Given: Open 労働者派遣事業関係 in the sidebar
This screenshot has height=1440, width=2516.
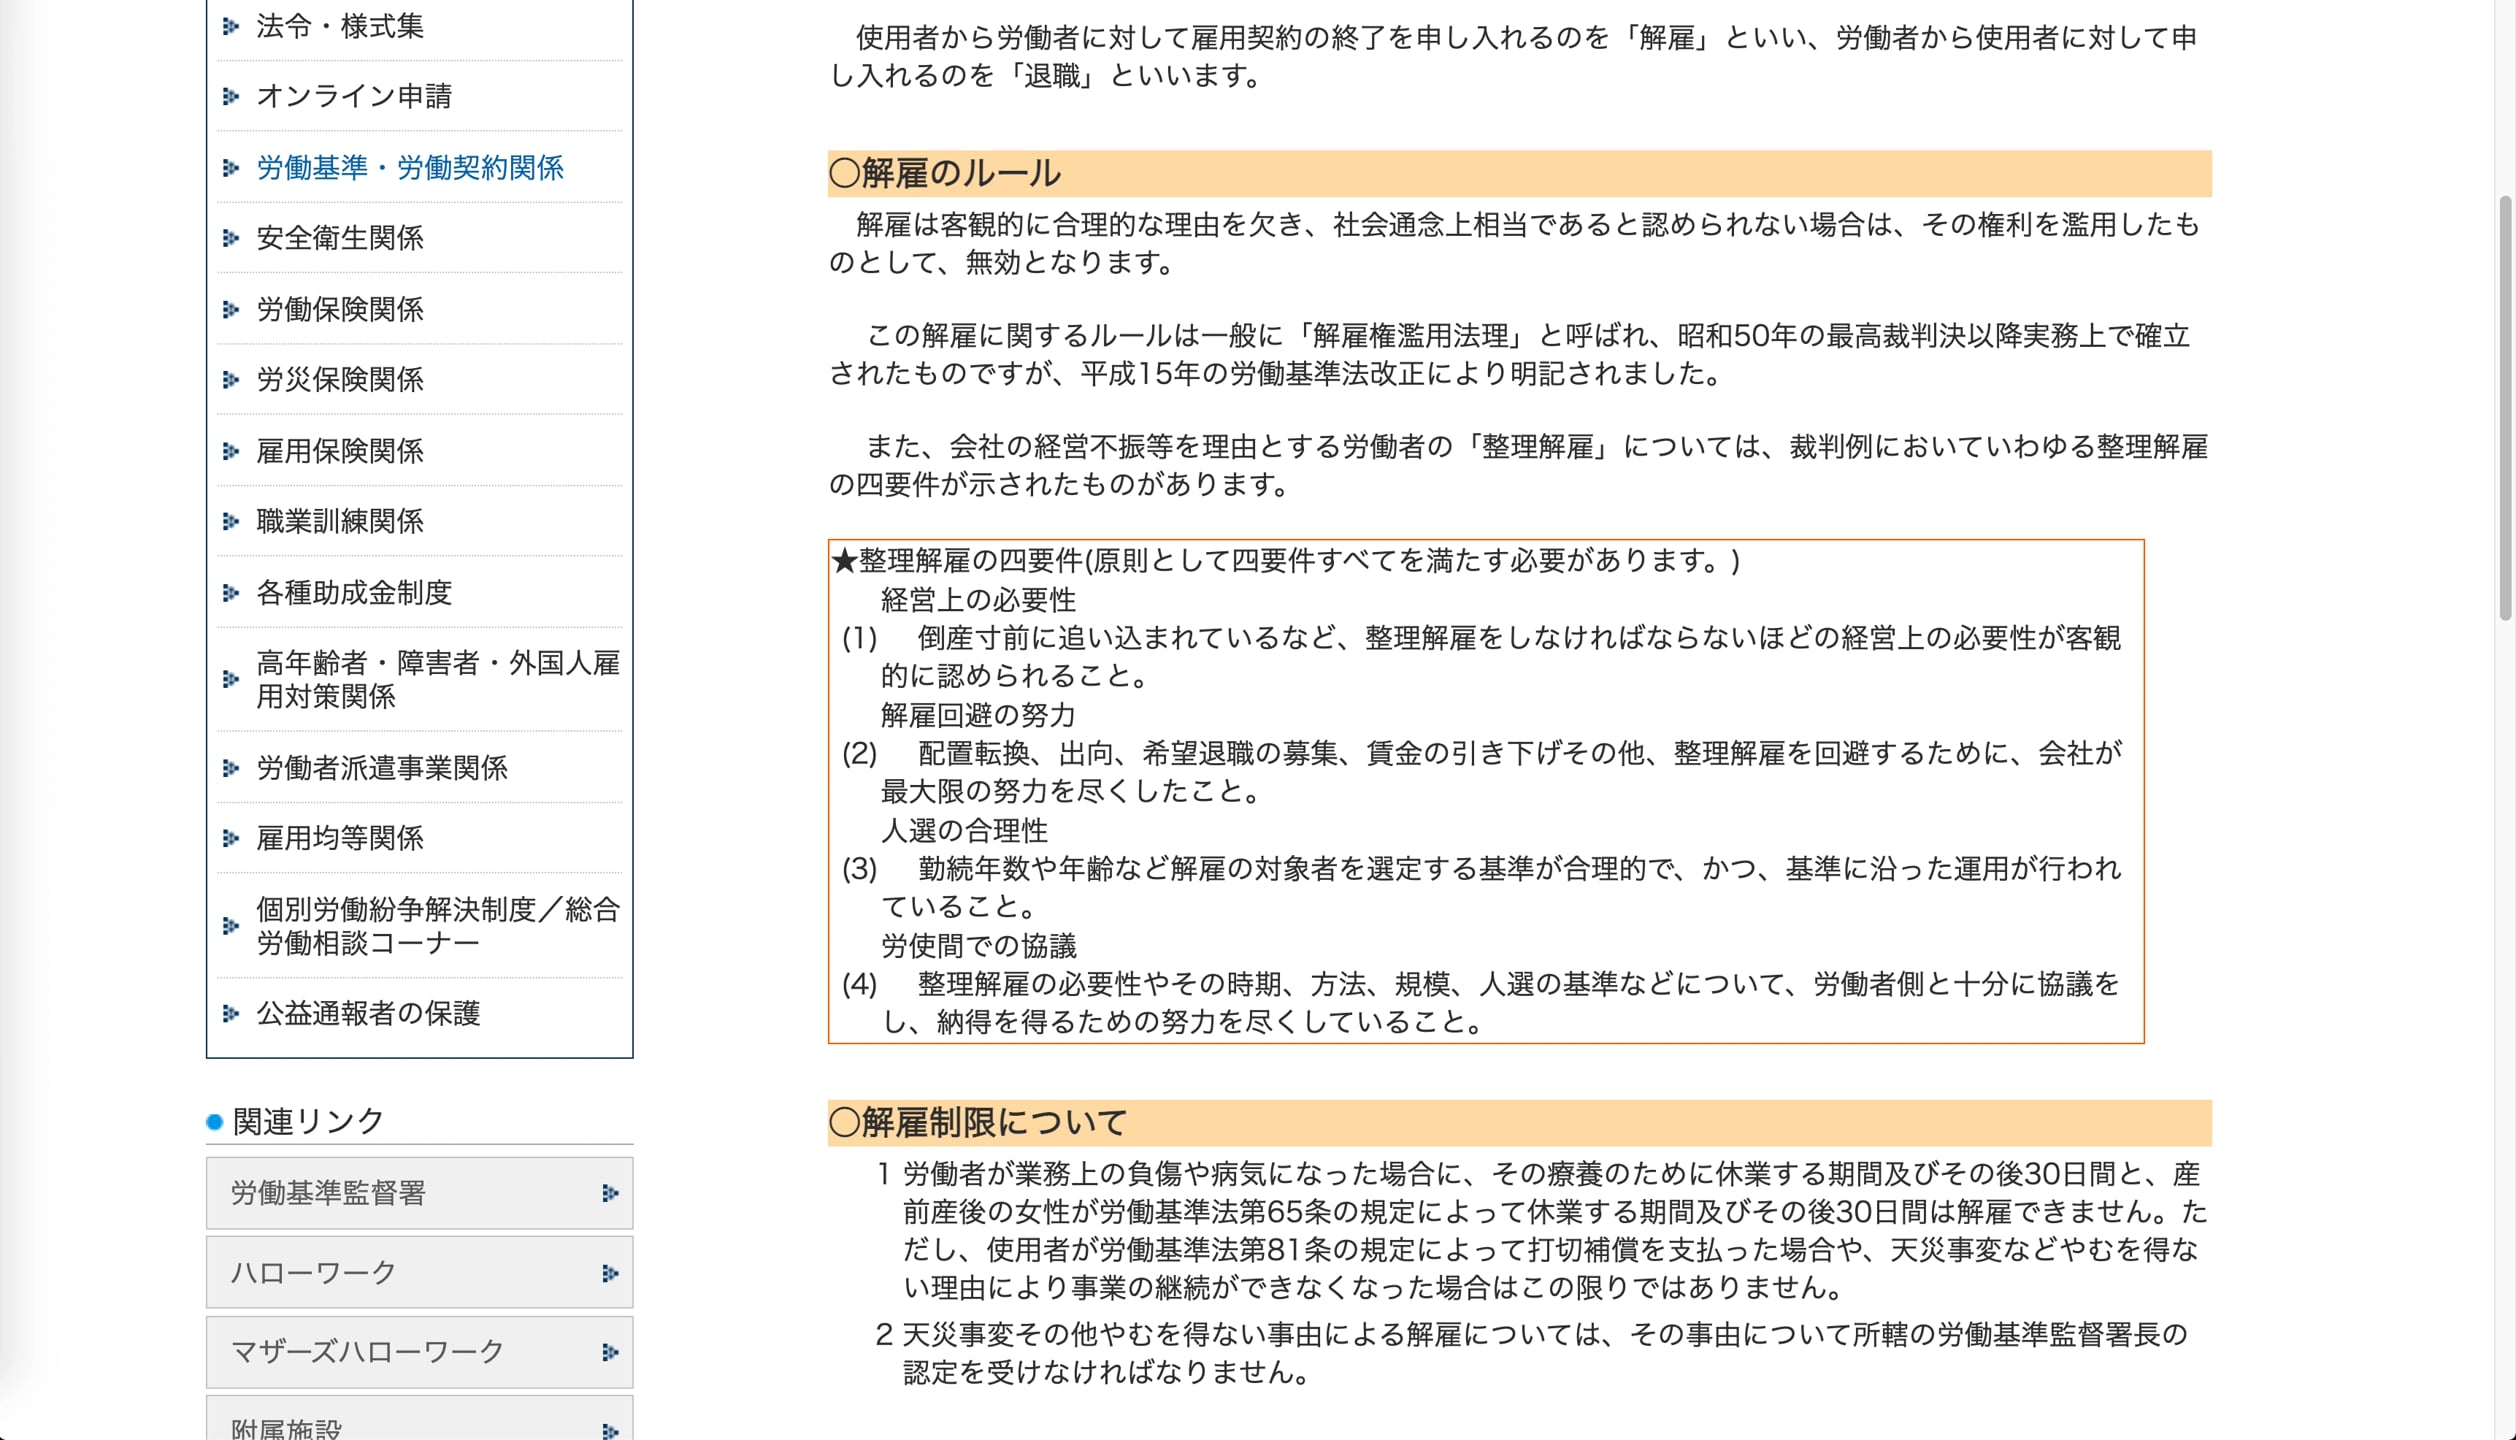Looking at the screenshot, I should 381,769.
